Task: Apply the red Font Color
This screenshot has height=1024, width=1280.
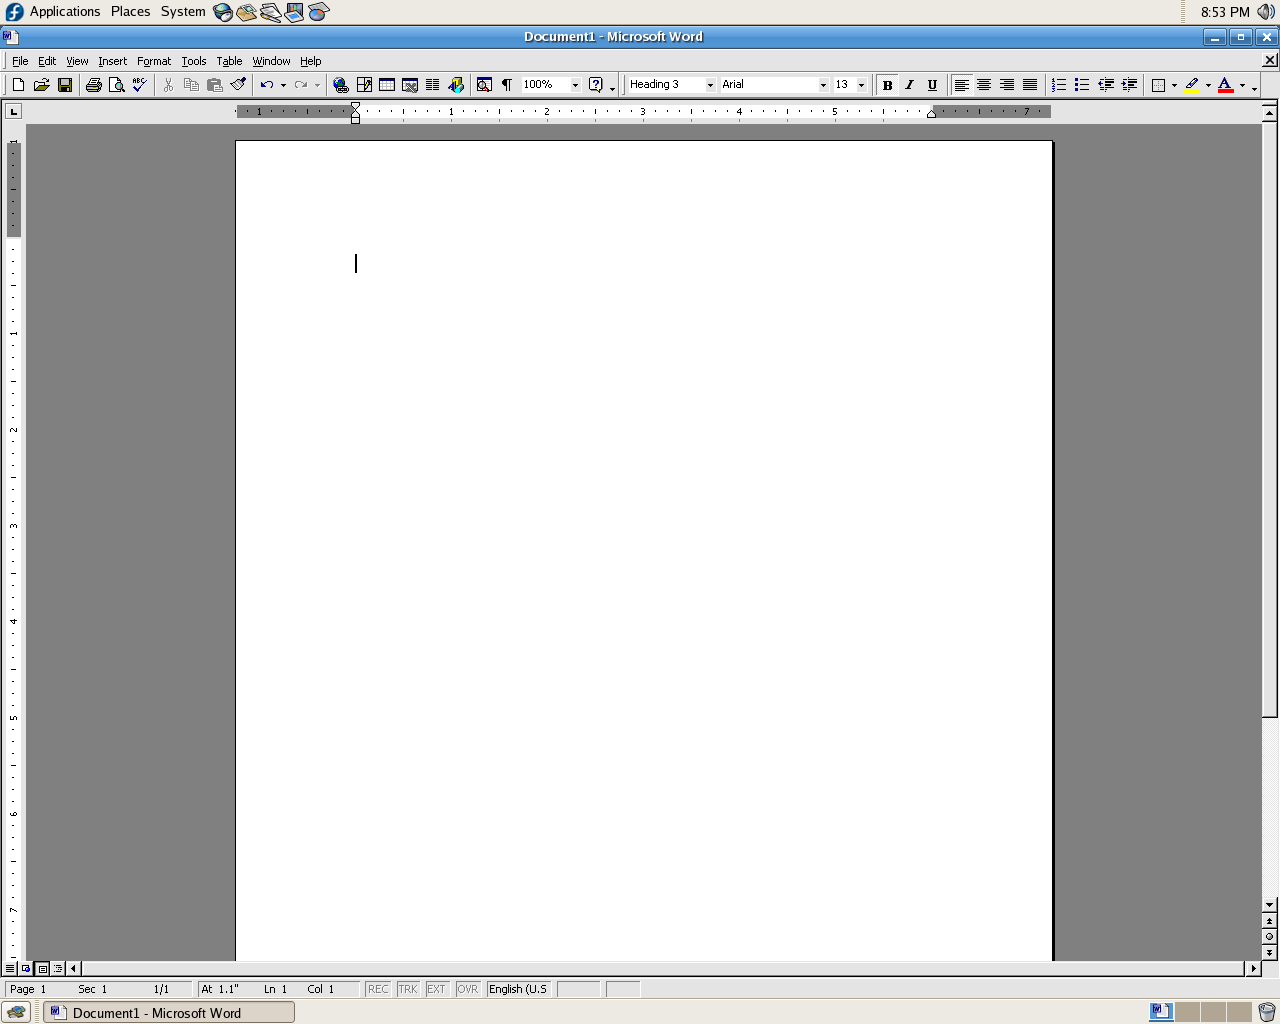Action: click(x=1225, y=85)
